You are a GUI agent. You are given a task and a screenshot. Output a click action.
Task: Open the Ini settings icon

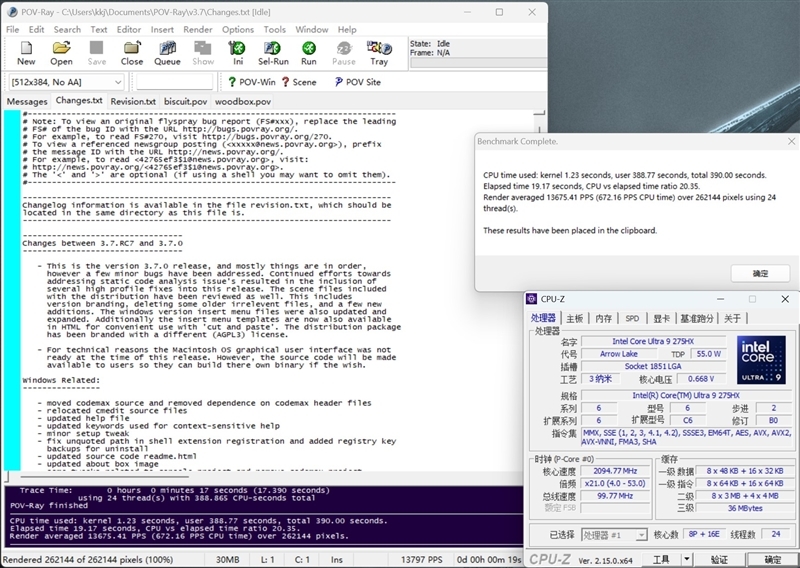point(237,53)
